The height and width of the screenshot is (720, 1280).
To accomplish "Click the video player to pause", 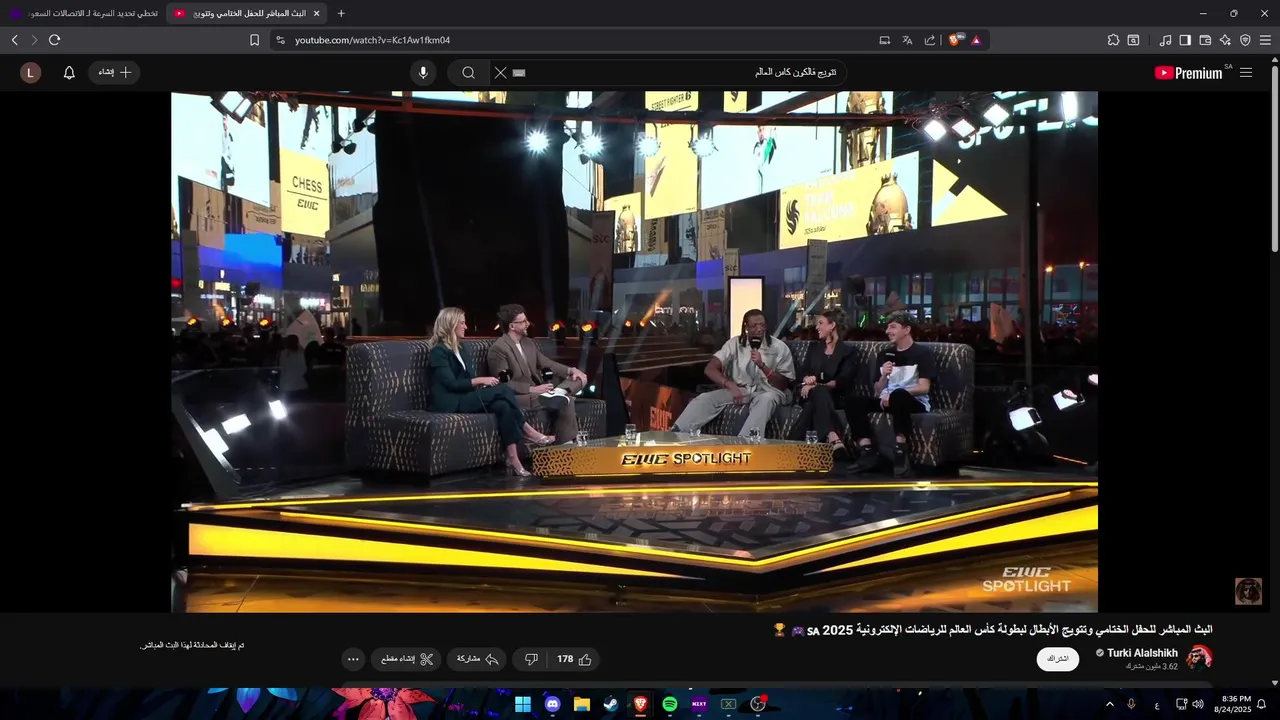I will [634, 351].
